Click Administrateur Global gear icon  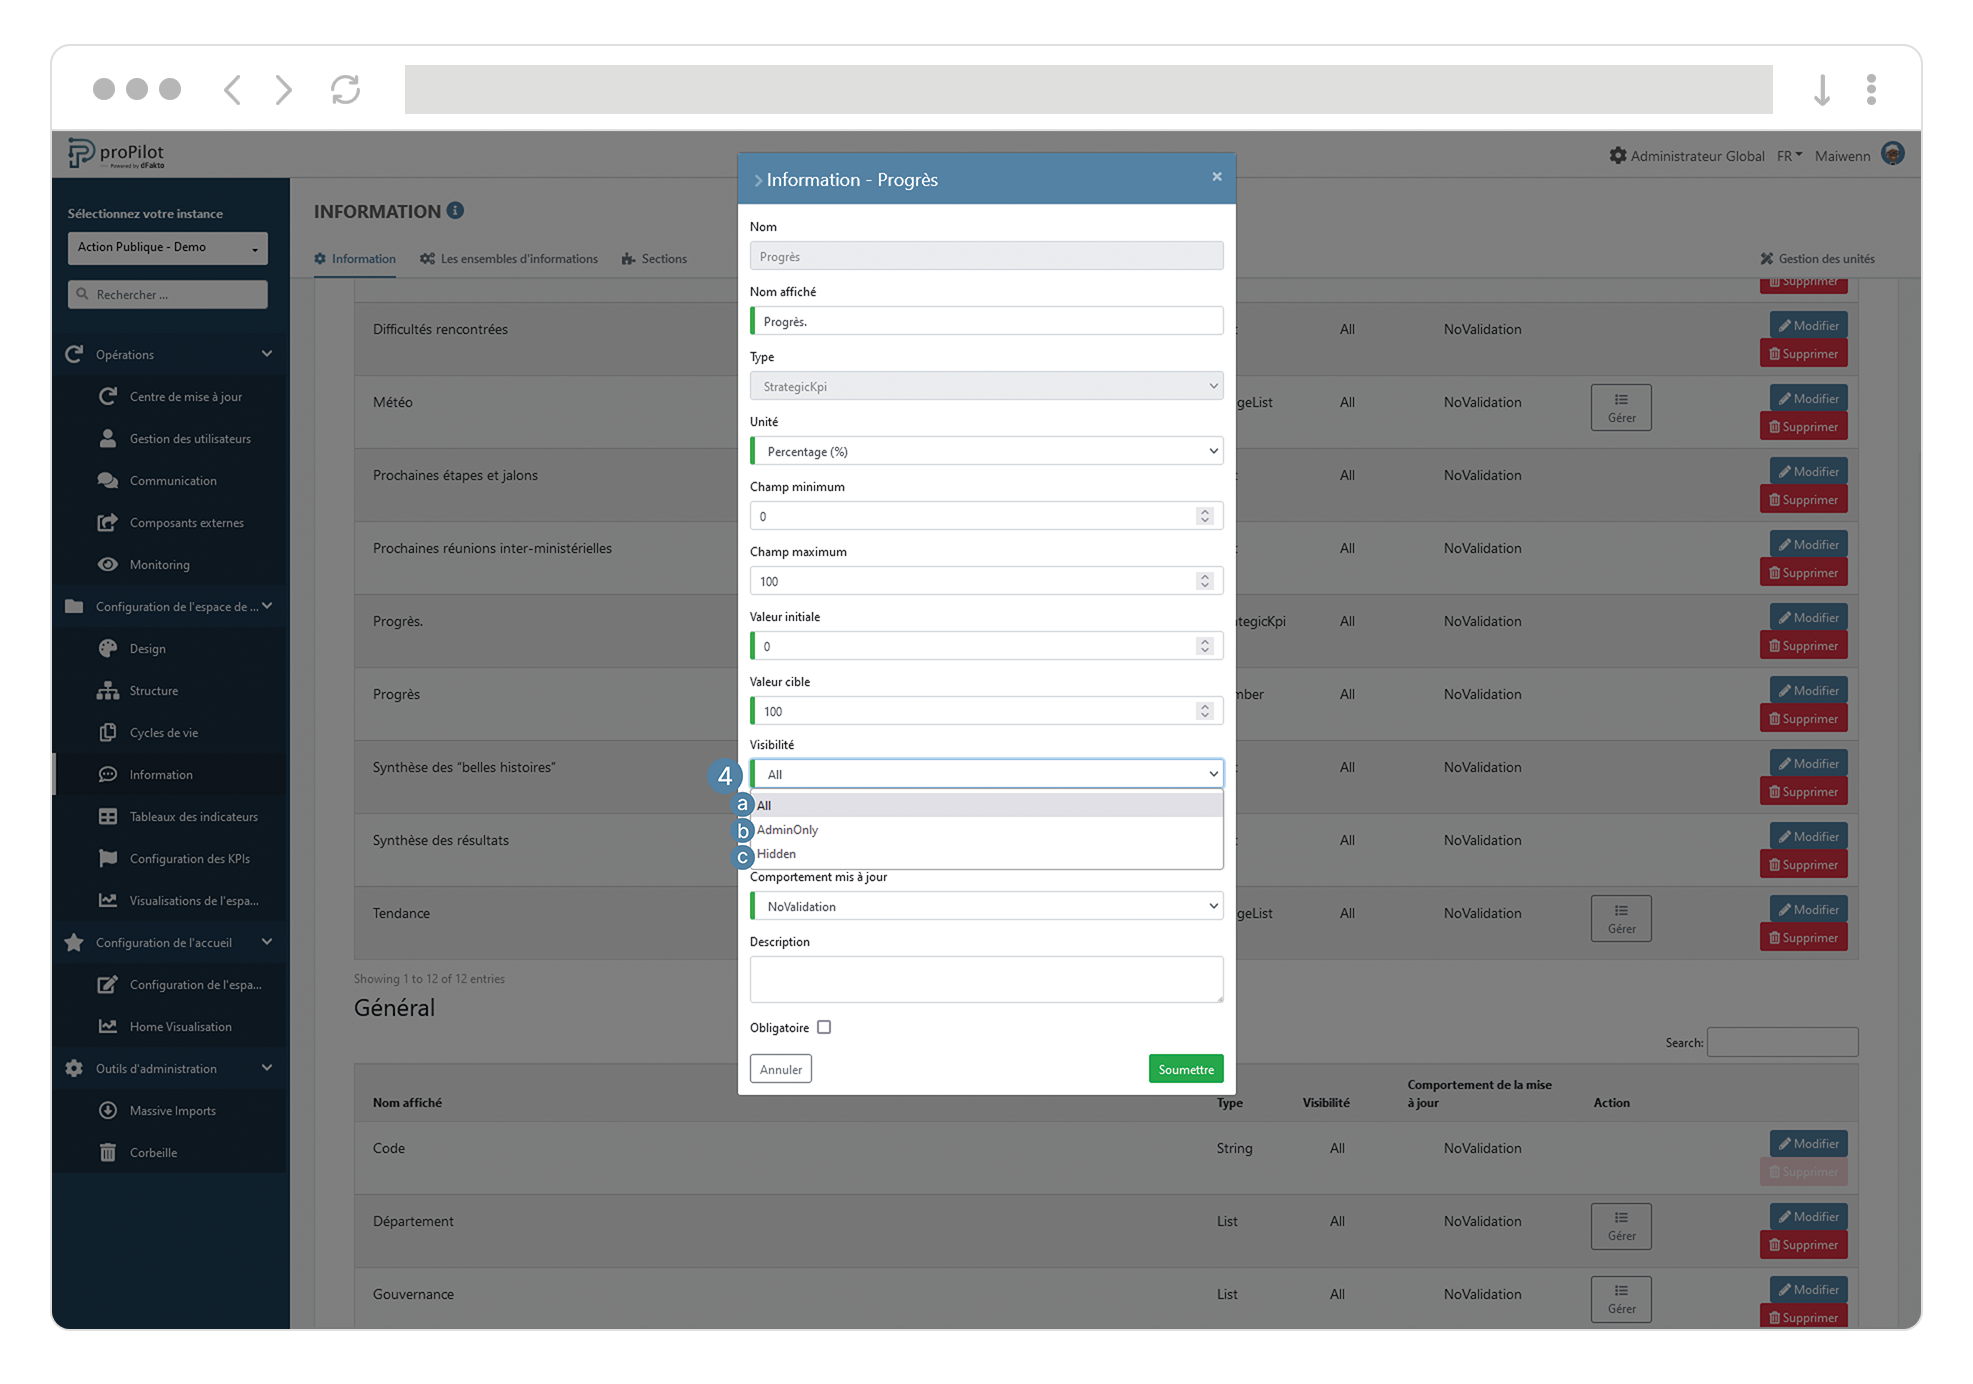pos(1617,155)
